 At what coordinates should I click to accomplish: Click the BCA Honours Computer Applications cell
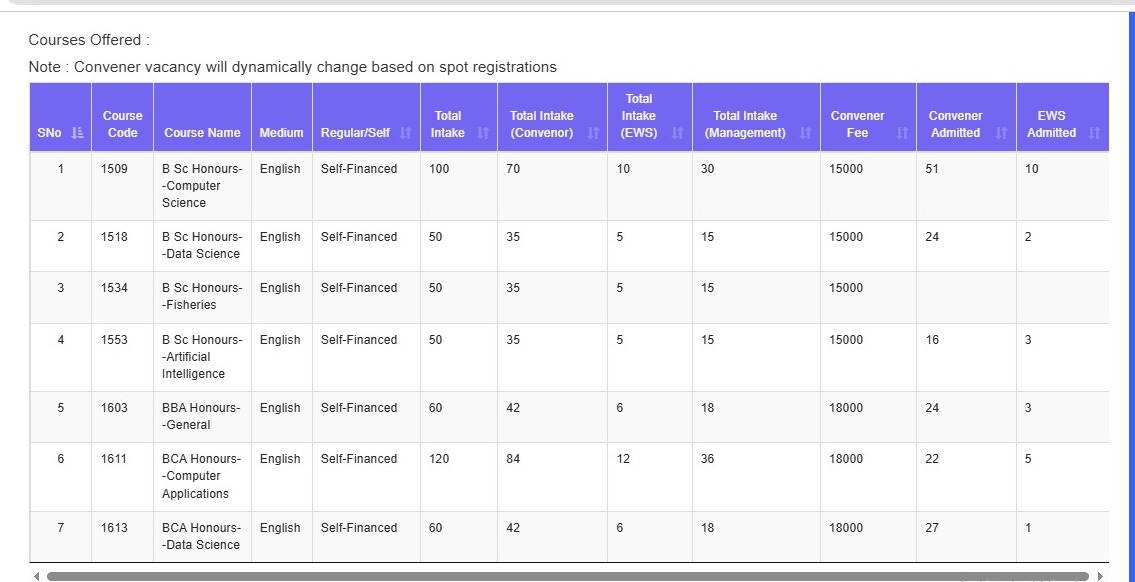click(x=202, y=476)
